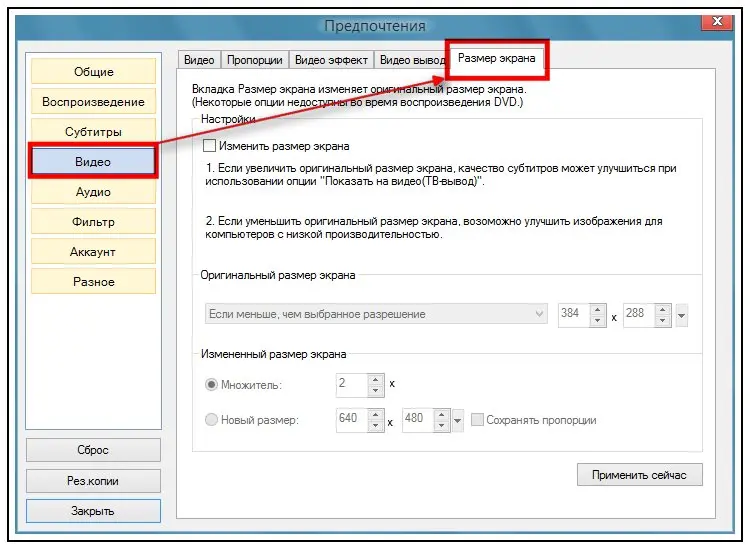This screenshot has width=750, height=549.
Task: Click the 288 height input field
Action: tap(639, 315)
